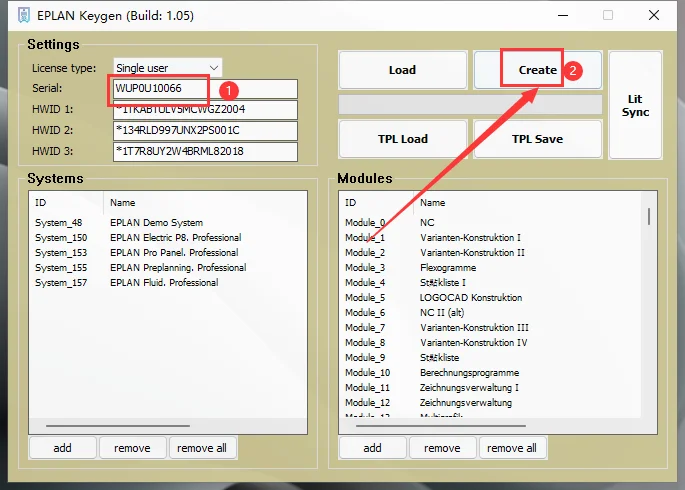
Task: Click remove button below Systems list
Action: click(x=132, y=448)
